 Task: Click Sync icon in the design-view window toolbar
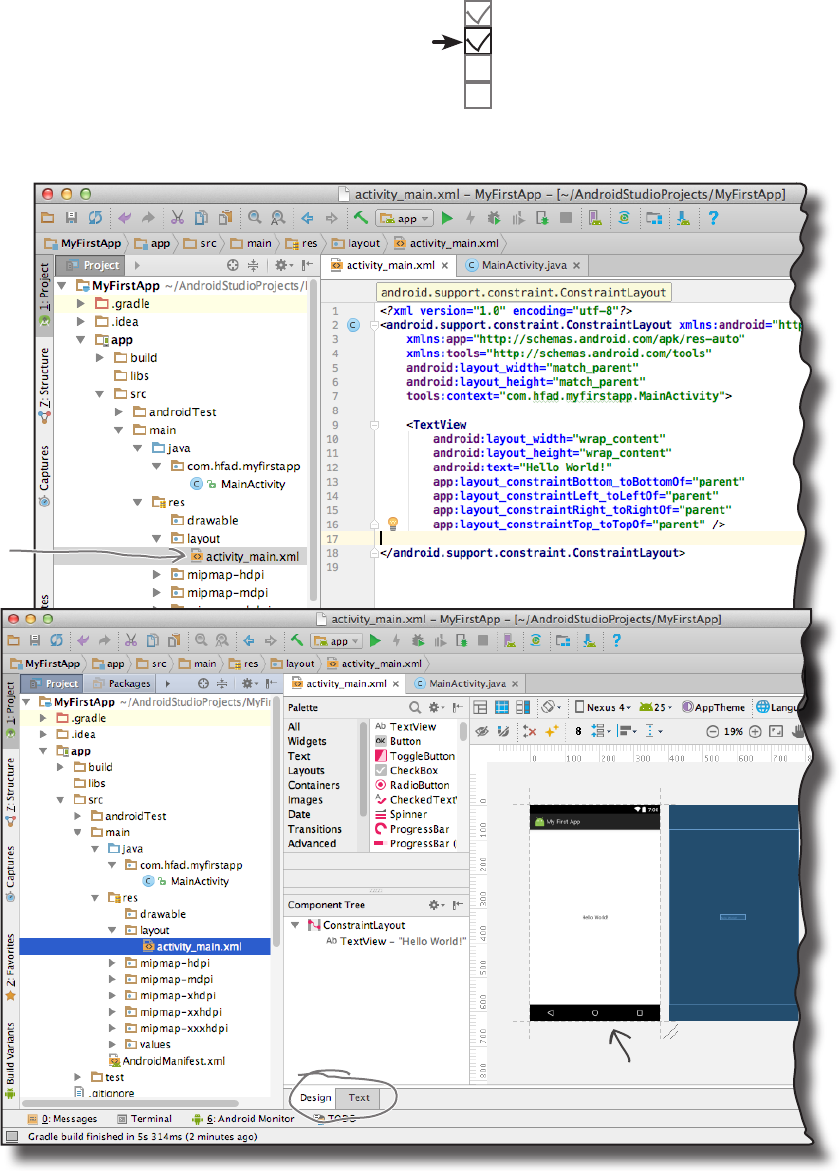coord(57,640)
